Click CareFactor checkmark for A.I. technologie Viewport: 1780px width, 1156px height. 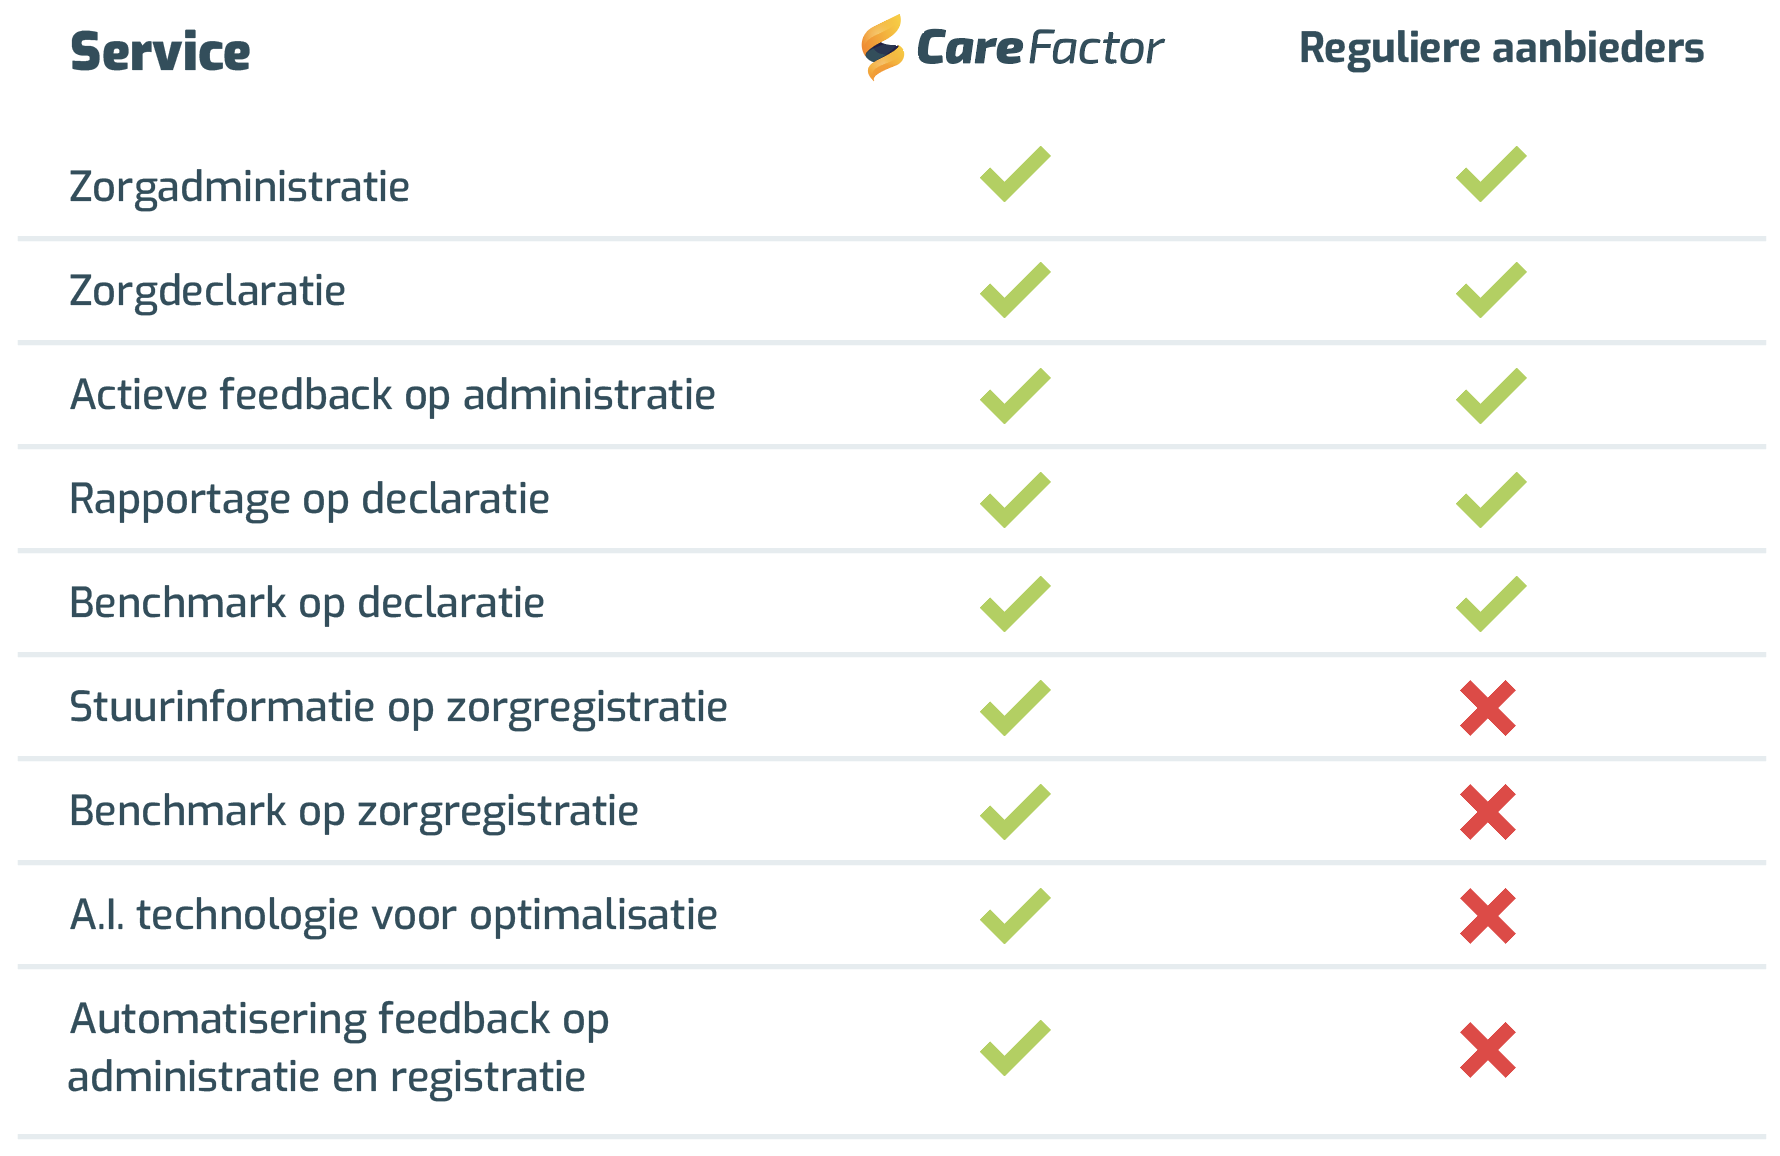[x=1015, y=916]
